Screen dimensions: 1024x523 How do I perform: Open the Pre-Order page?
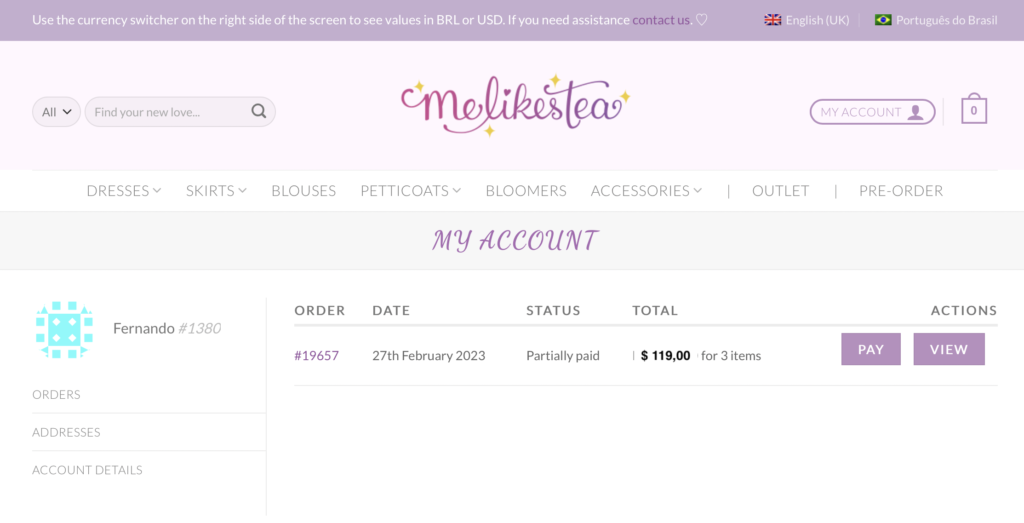901,191
